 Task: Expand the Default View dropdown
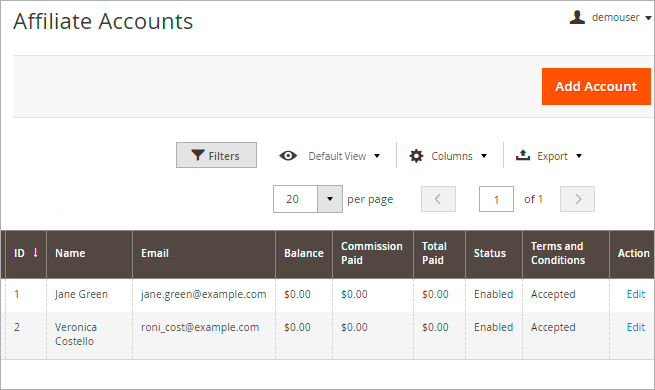click(344, 156)
